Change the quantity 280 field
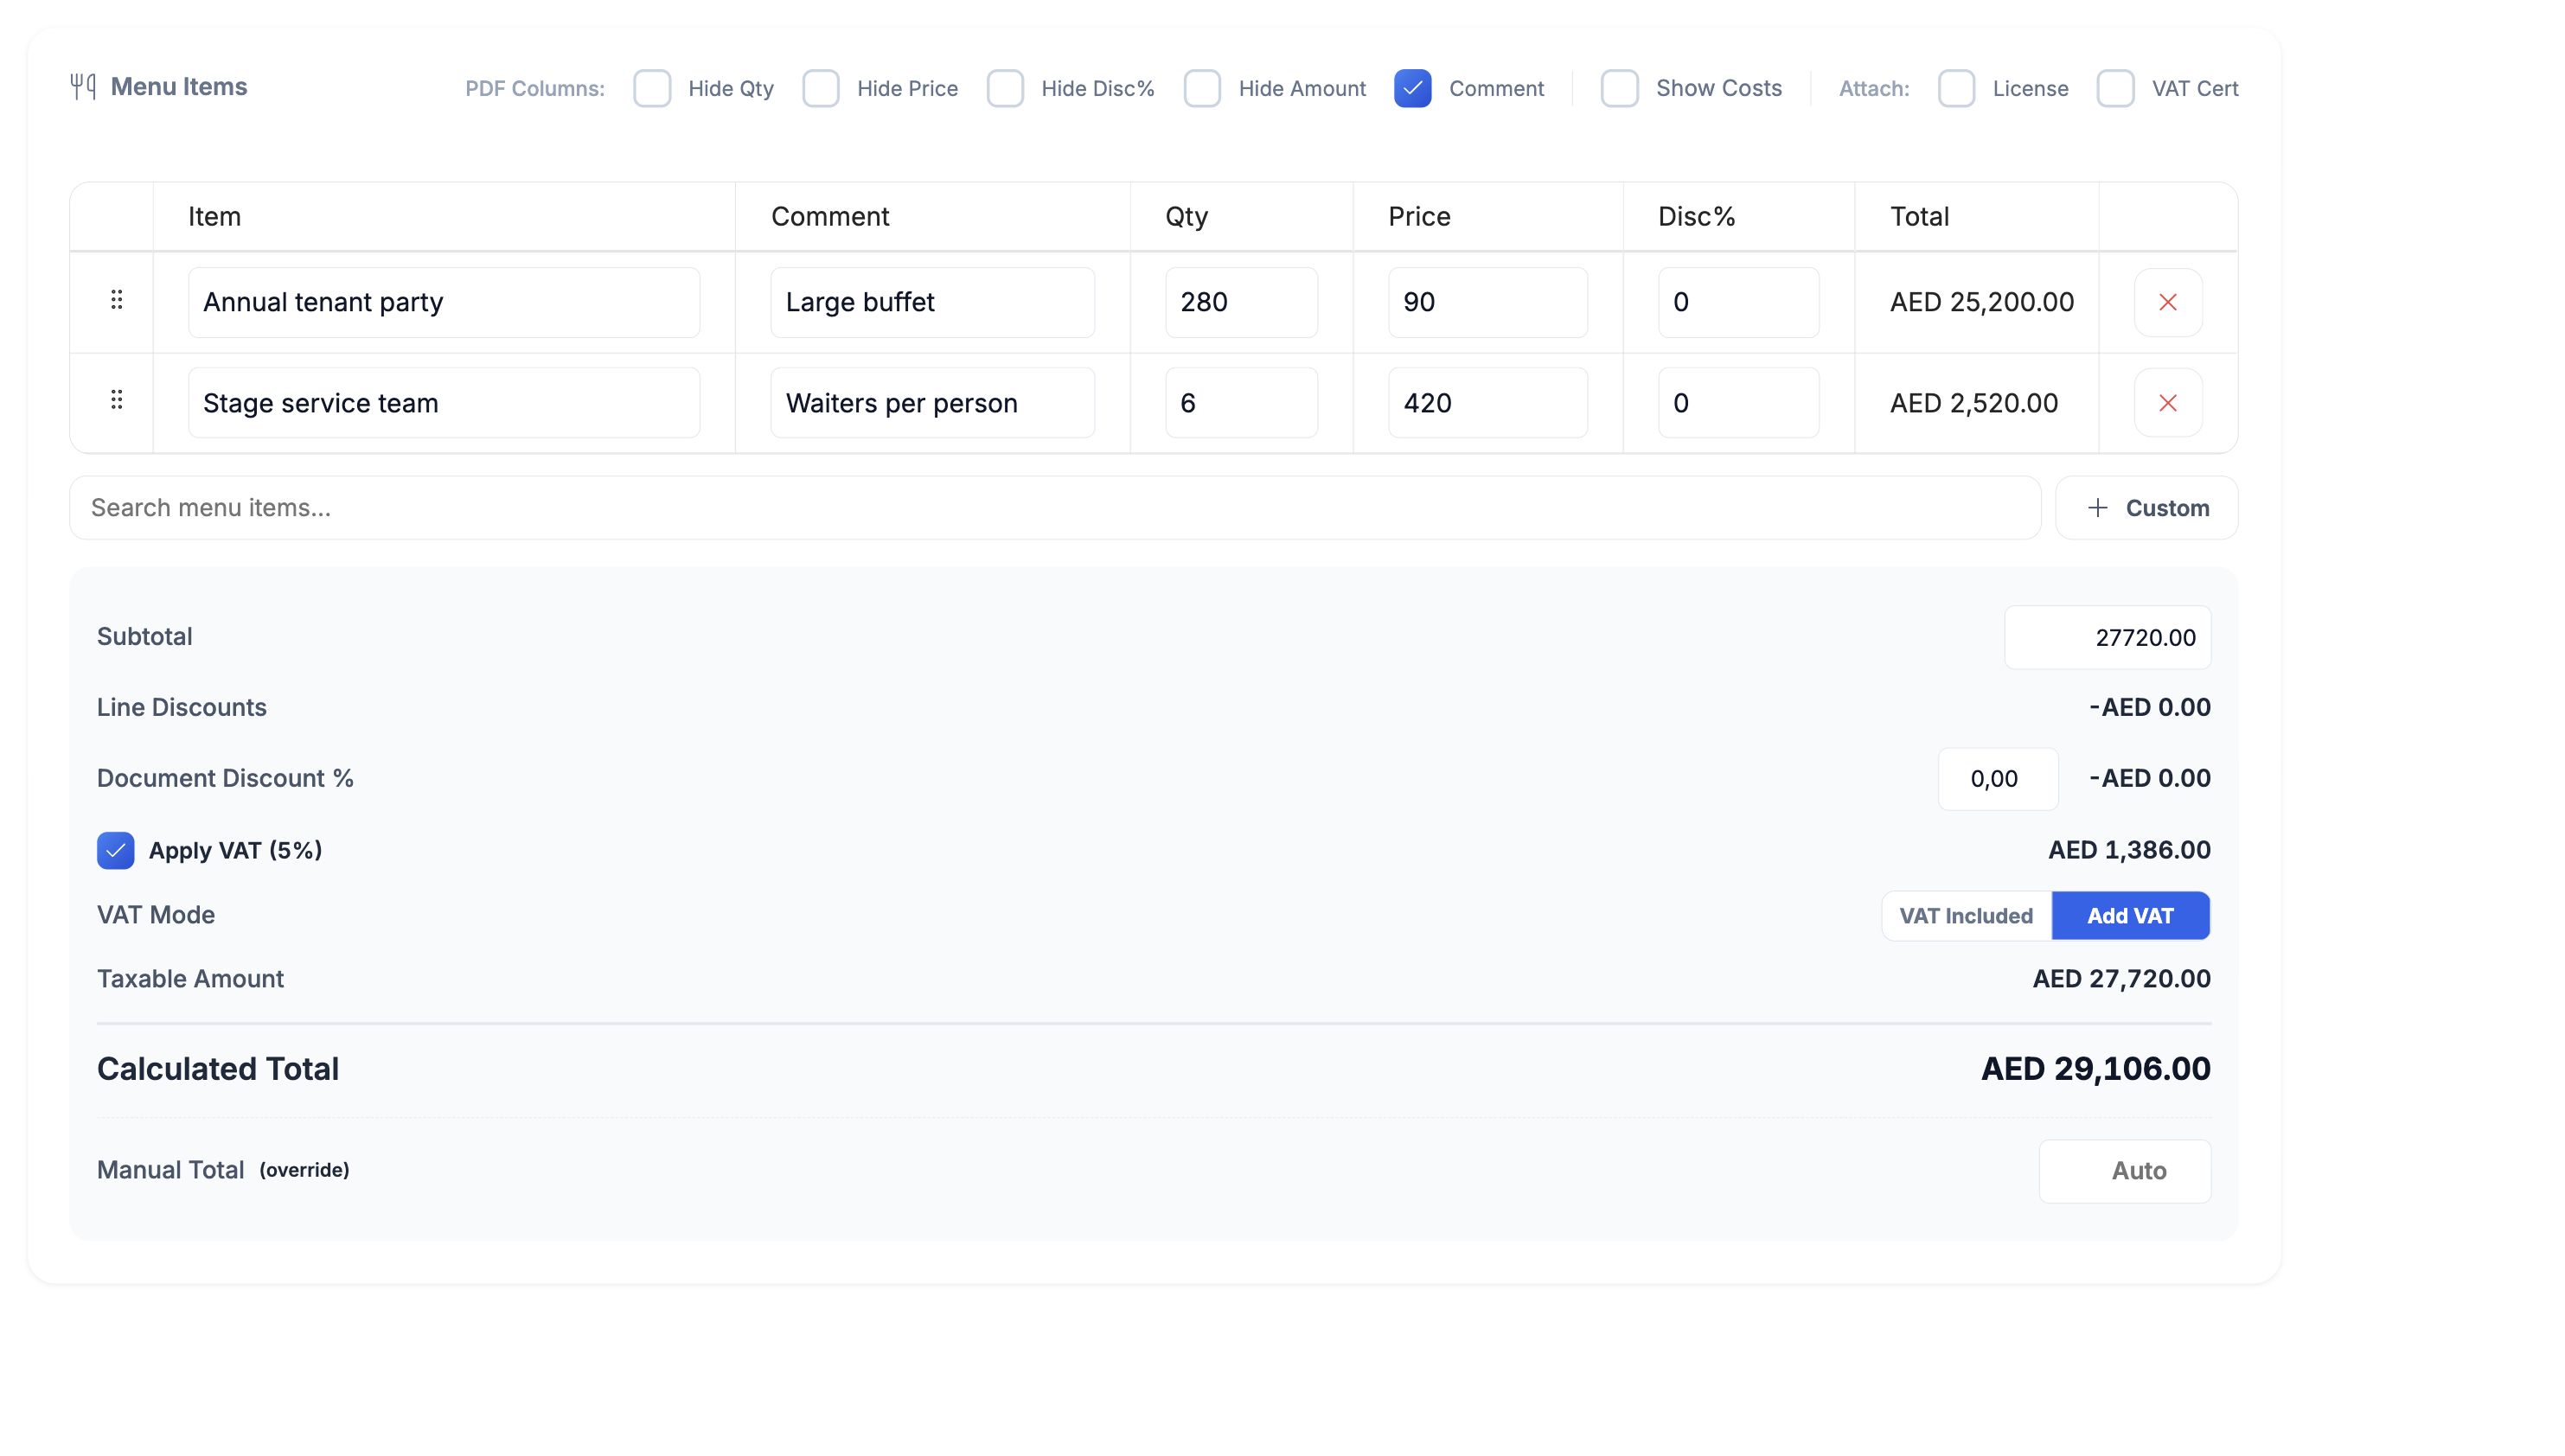This screenshot has width=2565, height=1456. click(1241, 302)
